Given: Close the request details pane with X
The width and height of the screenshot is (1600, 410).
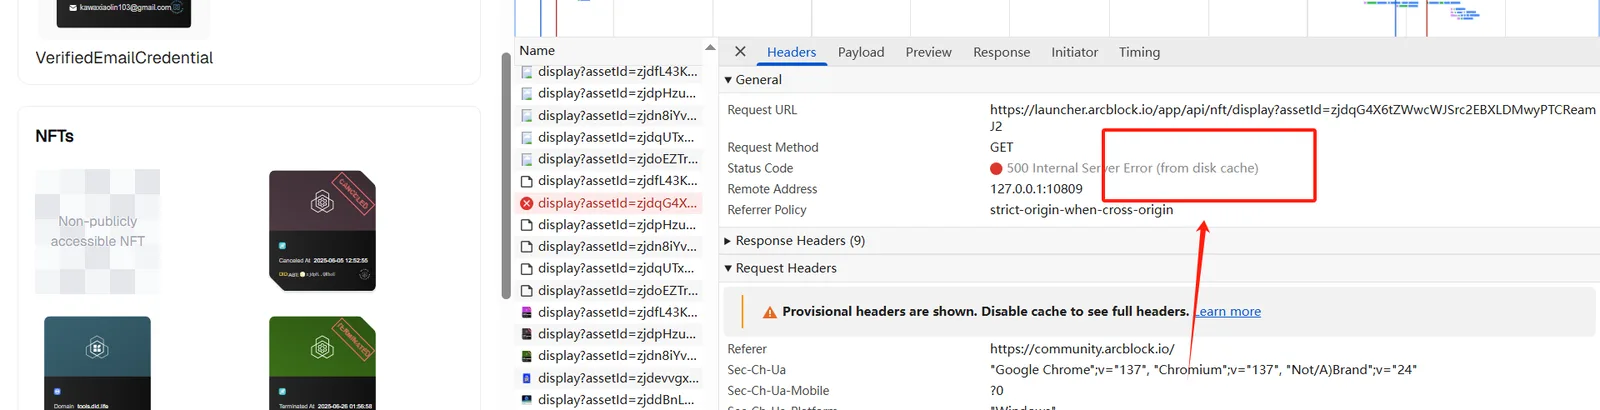Looking at the screenshot, I should tap(740, 51).
